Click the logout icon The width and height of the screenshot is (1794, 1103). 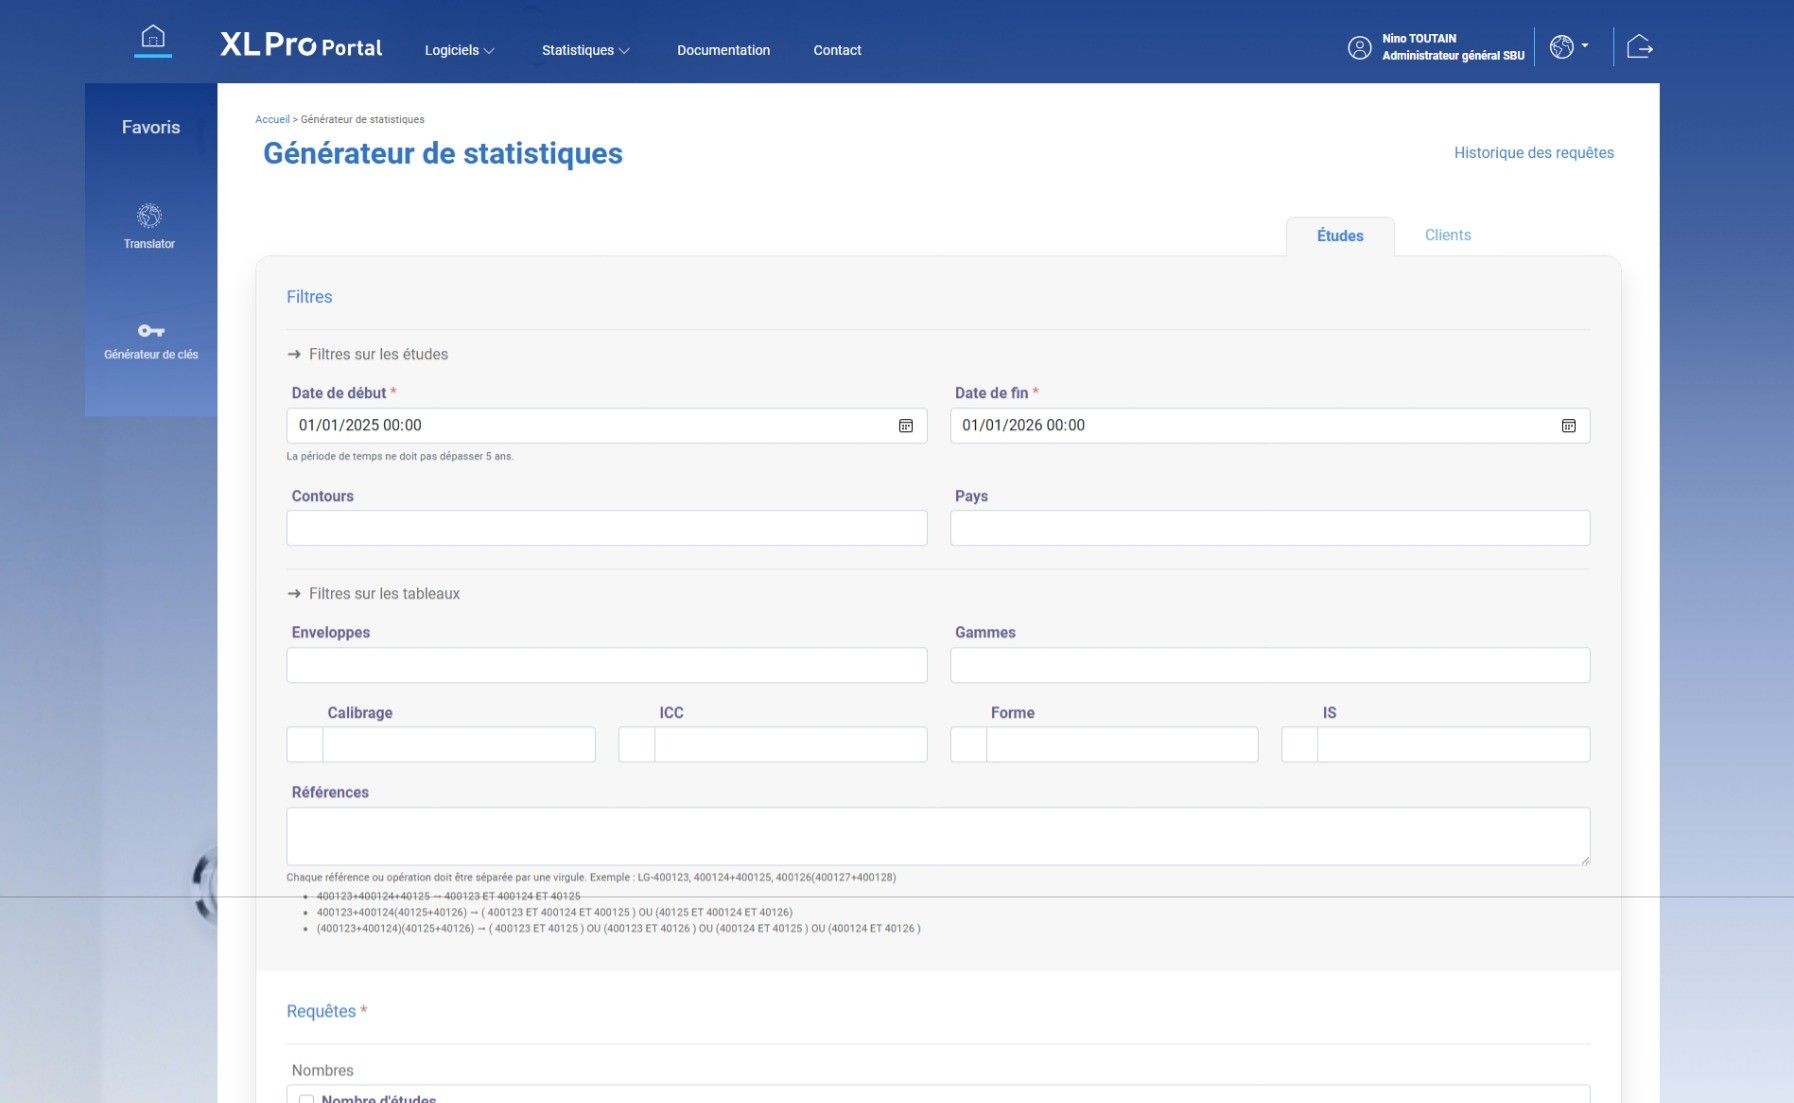coord(1639,47)
